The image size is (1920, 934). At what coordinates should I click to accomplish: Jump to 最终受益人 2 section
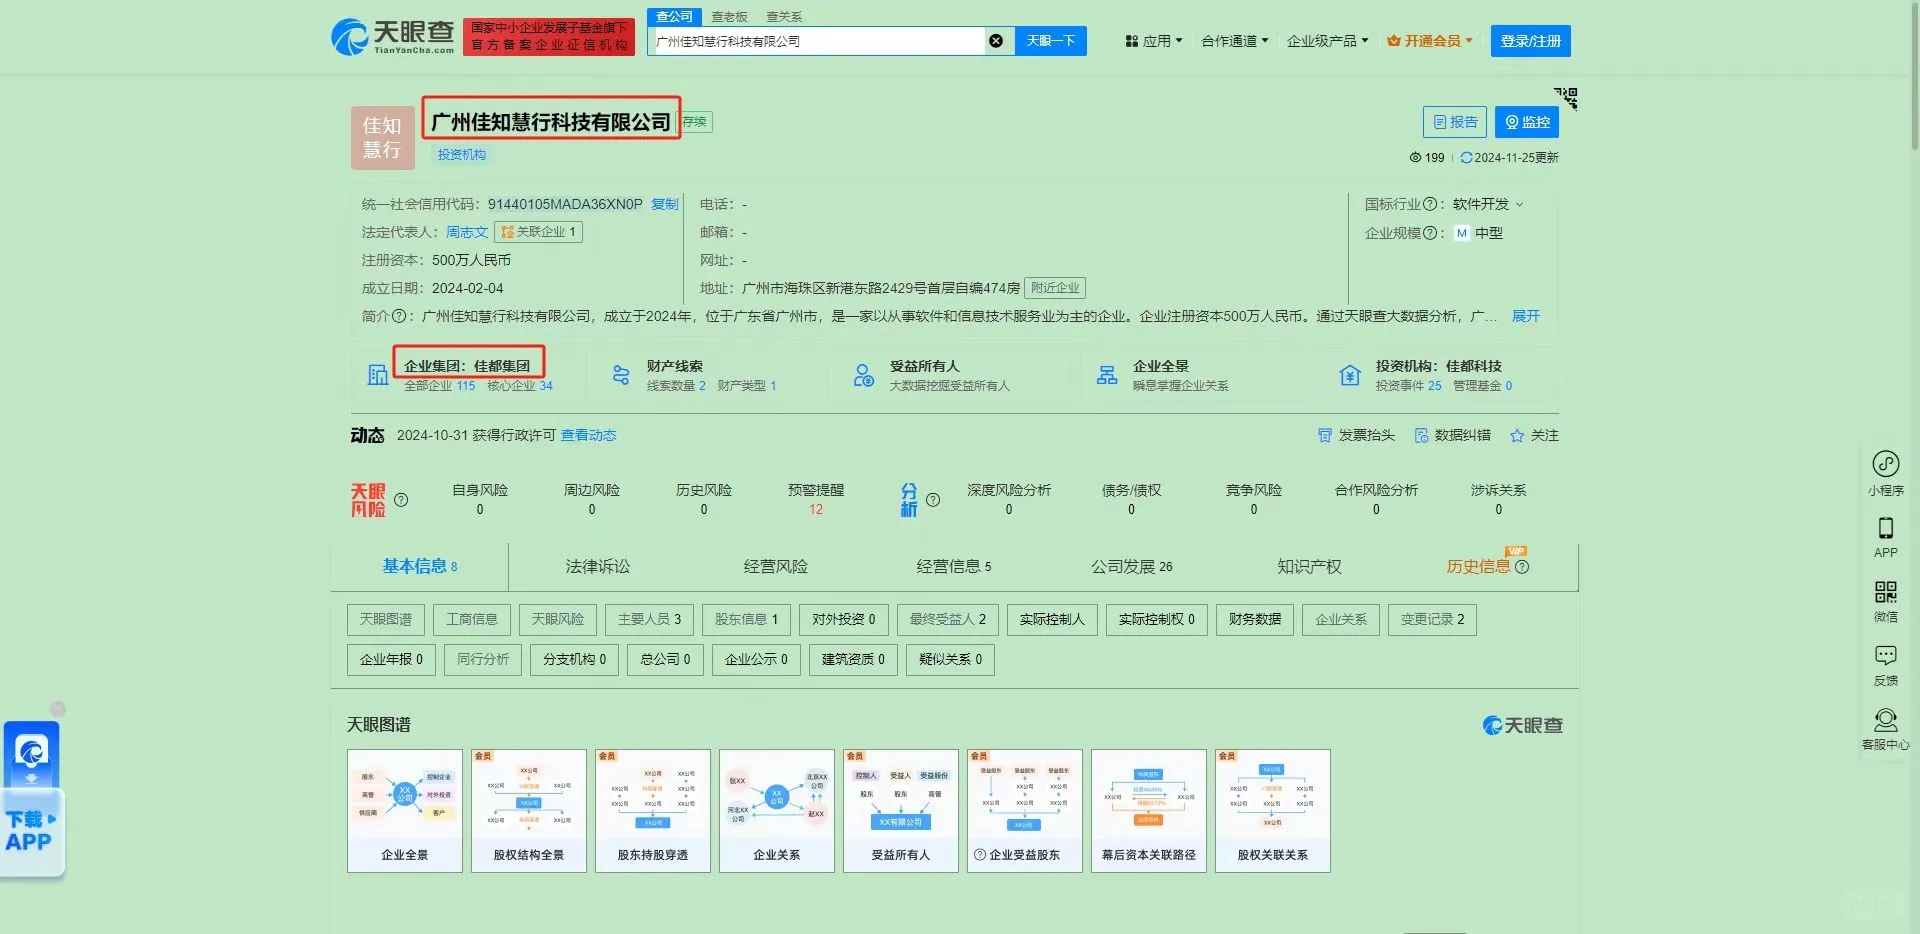(948, 620)
